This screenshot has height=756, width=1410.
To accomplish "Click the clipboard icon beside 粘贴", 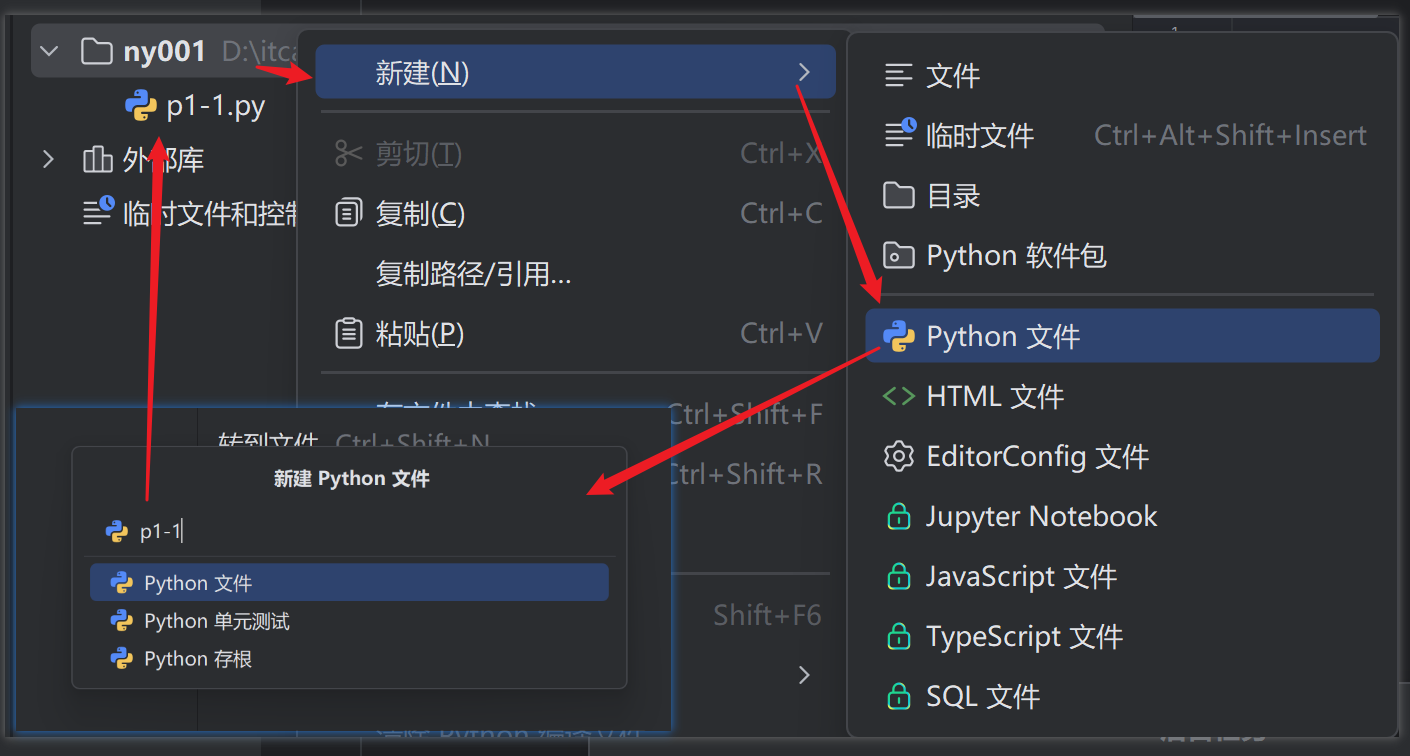I will (348, 333).
